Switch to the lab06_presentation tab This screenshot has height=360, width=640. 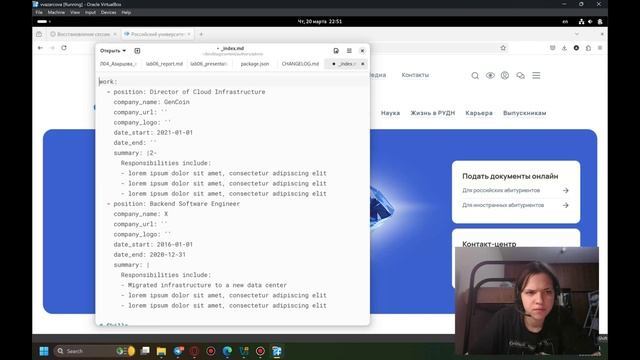[x=209, y=64]
